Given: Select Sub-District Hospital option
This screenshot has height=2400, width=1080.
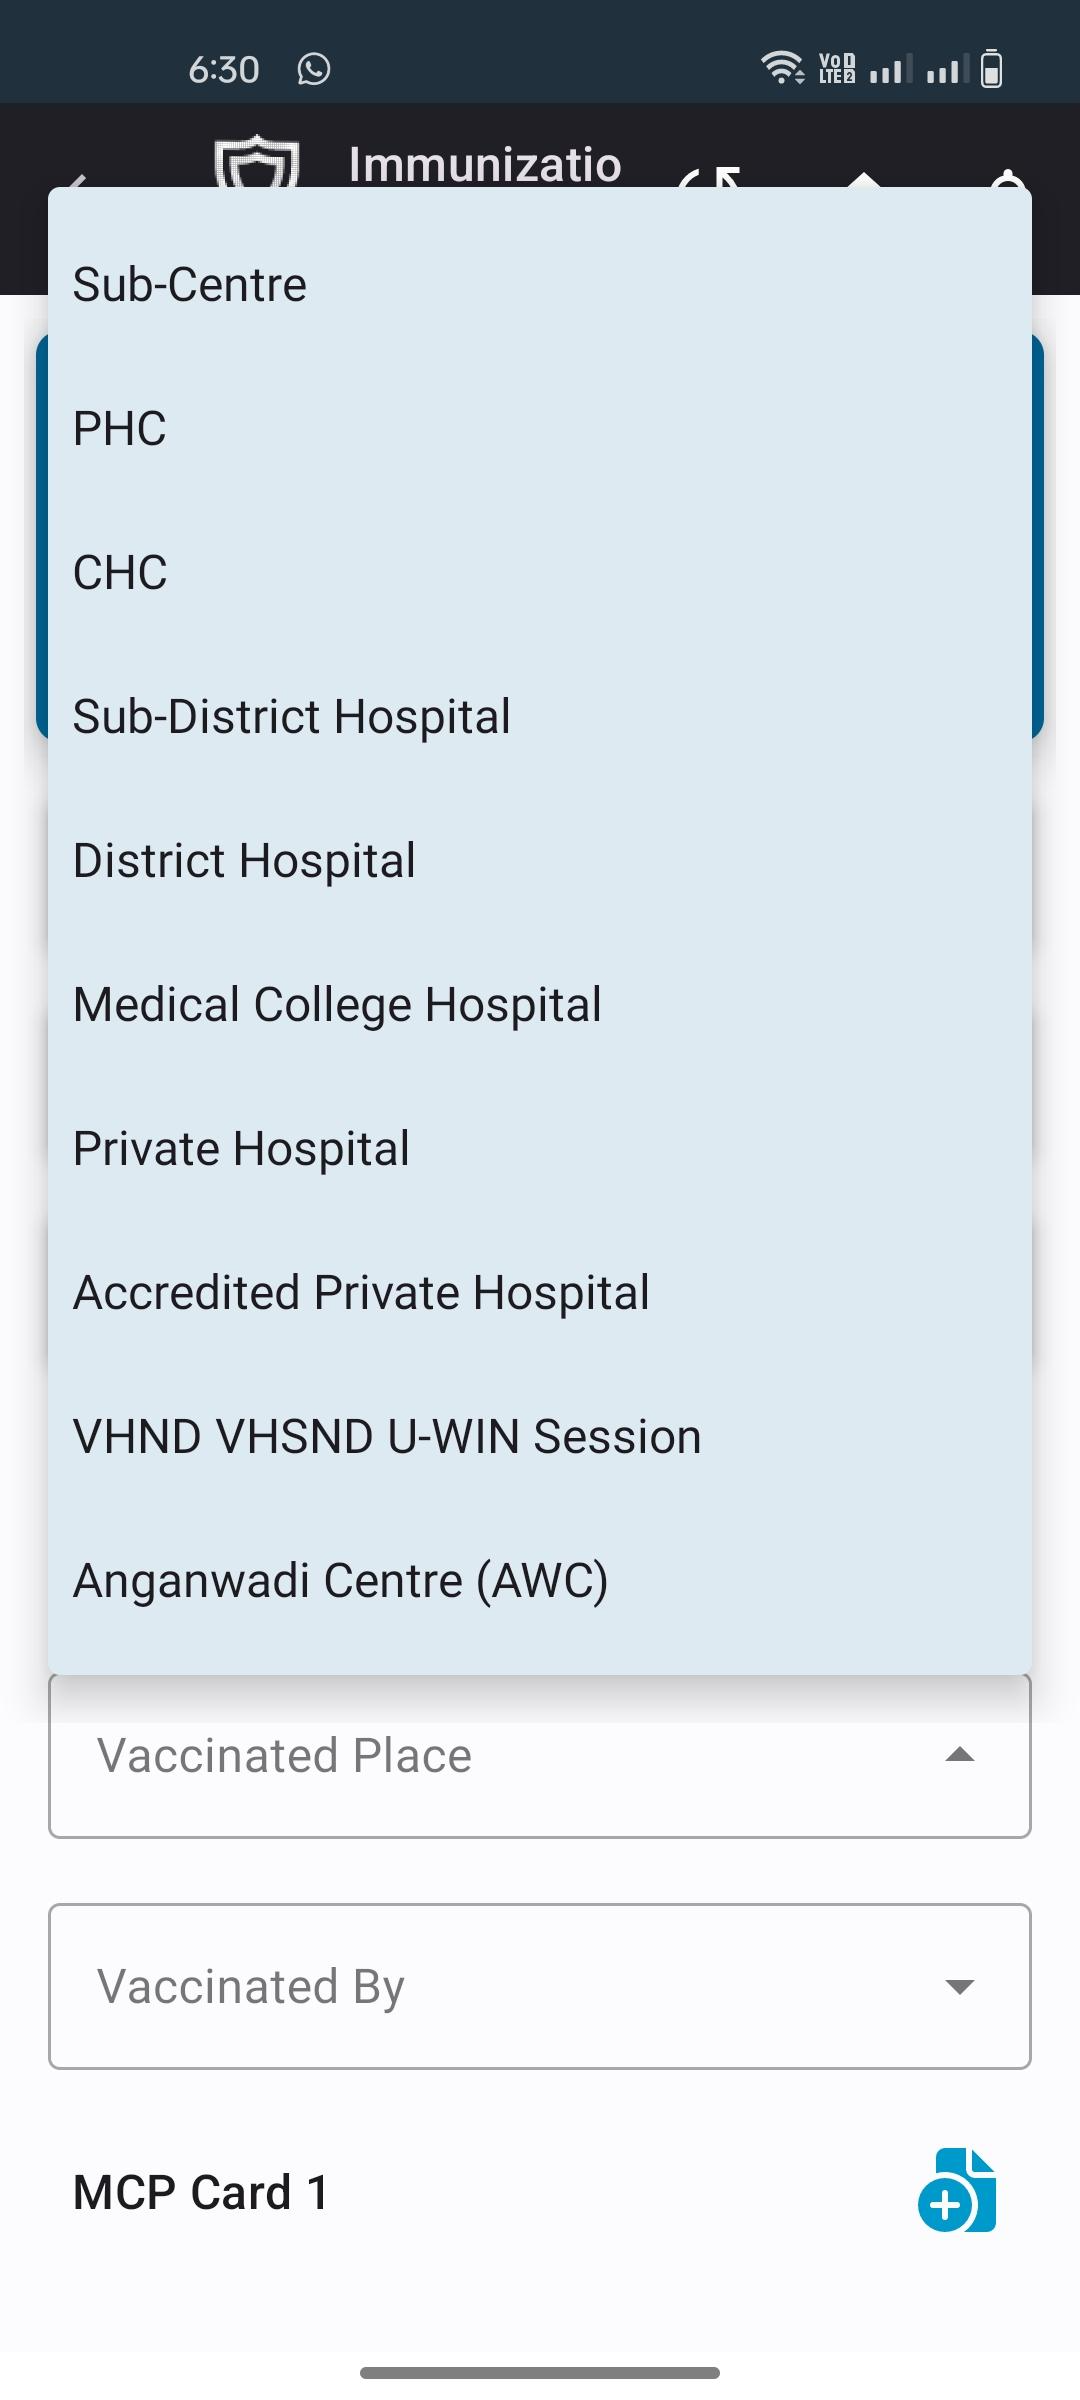Looking at the screenshot, I should [x=540, y=717].
